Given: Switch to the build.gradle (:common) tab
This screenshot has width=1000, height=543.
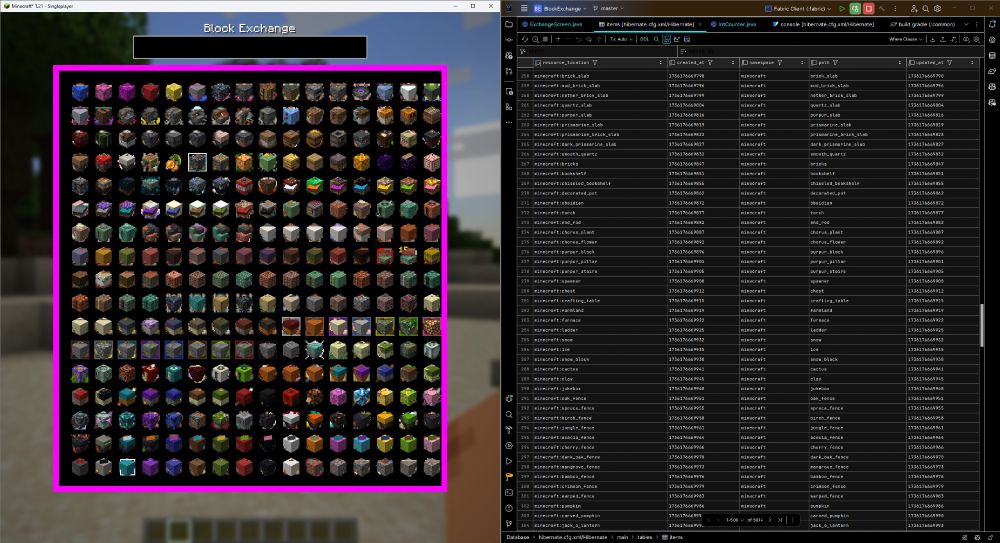Looking at the screenshot, I should [923, 24].
